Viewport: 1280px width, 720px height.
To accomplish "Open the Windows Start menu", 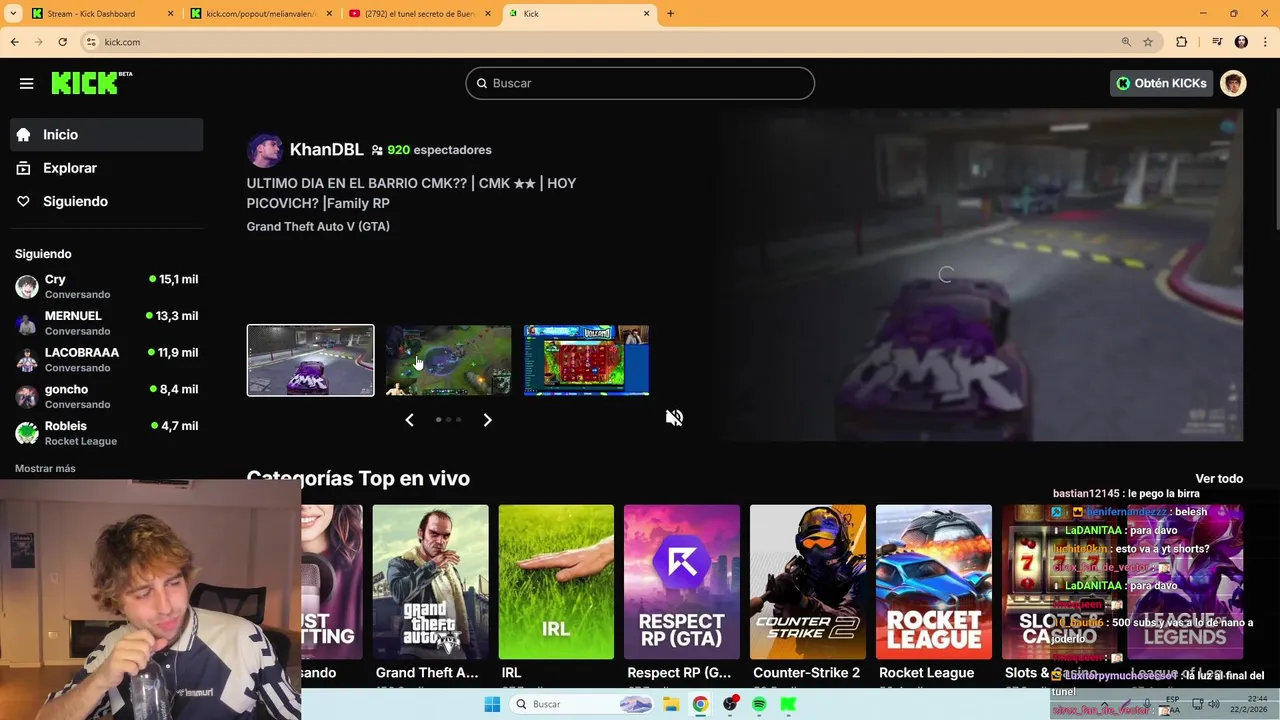I will [492, 704].
